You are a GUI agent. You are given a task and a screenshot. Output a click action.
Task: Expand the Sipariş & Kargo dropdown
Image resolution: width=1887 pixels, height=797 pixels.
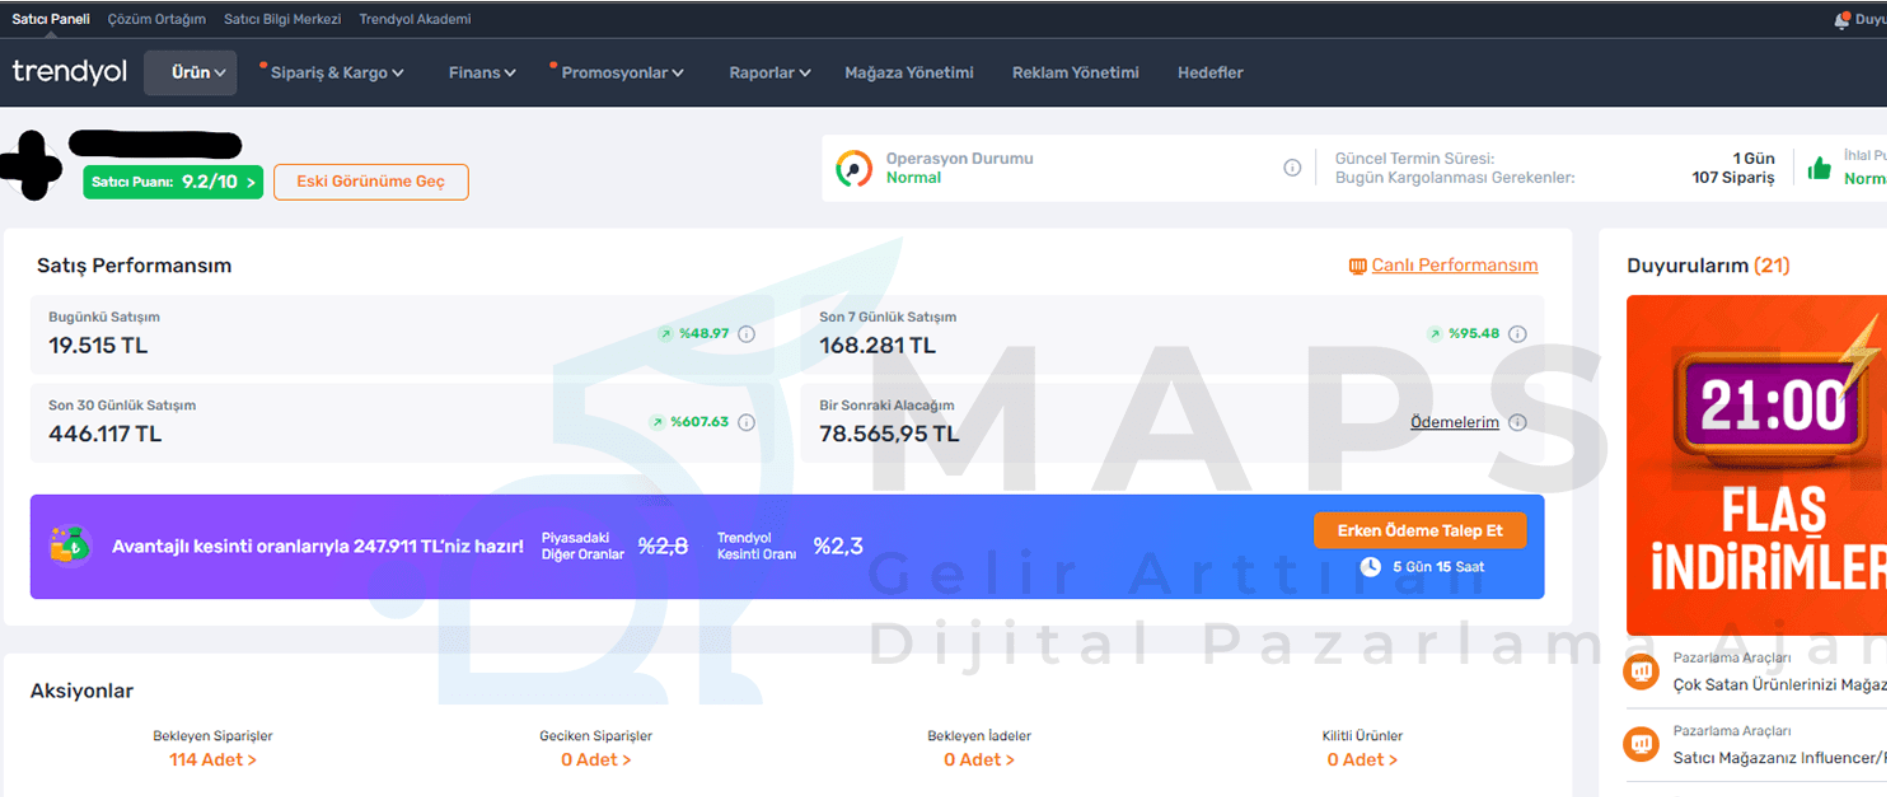[x=337, y=73]
